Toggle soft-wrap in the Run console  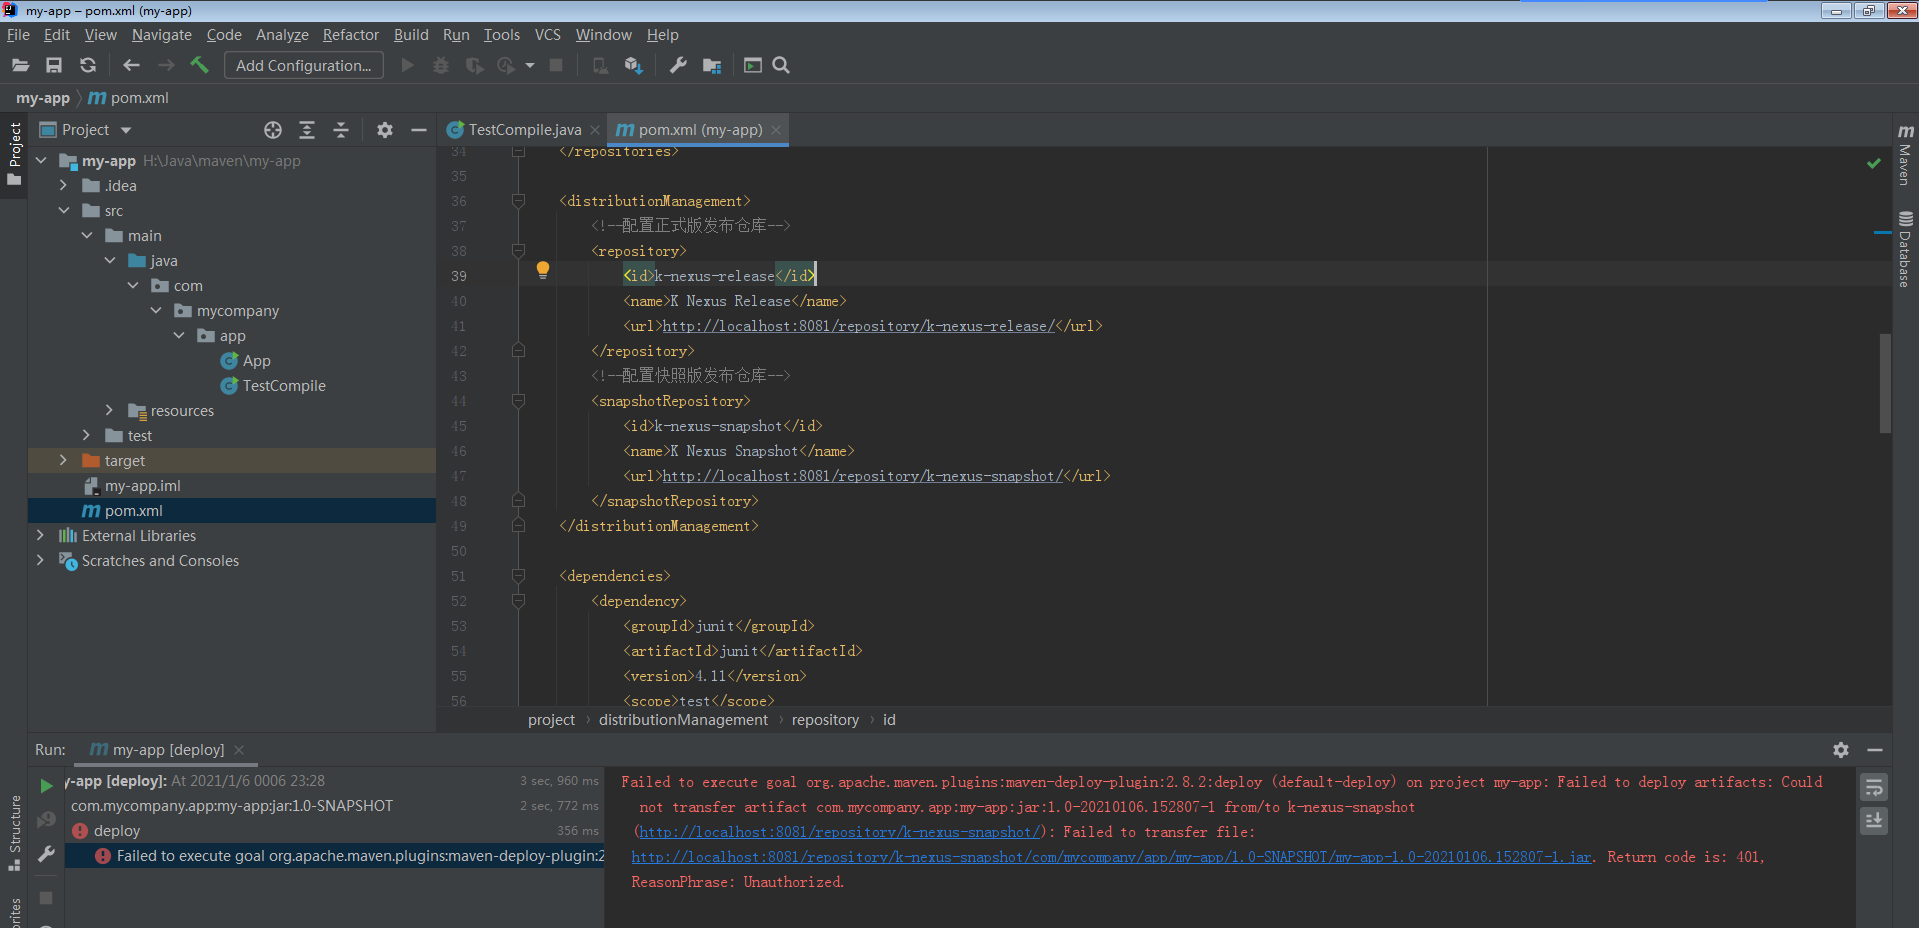pyautogui.click(x=1874, y=788)
